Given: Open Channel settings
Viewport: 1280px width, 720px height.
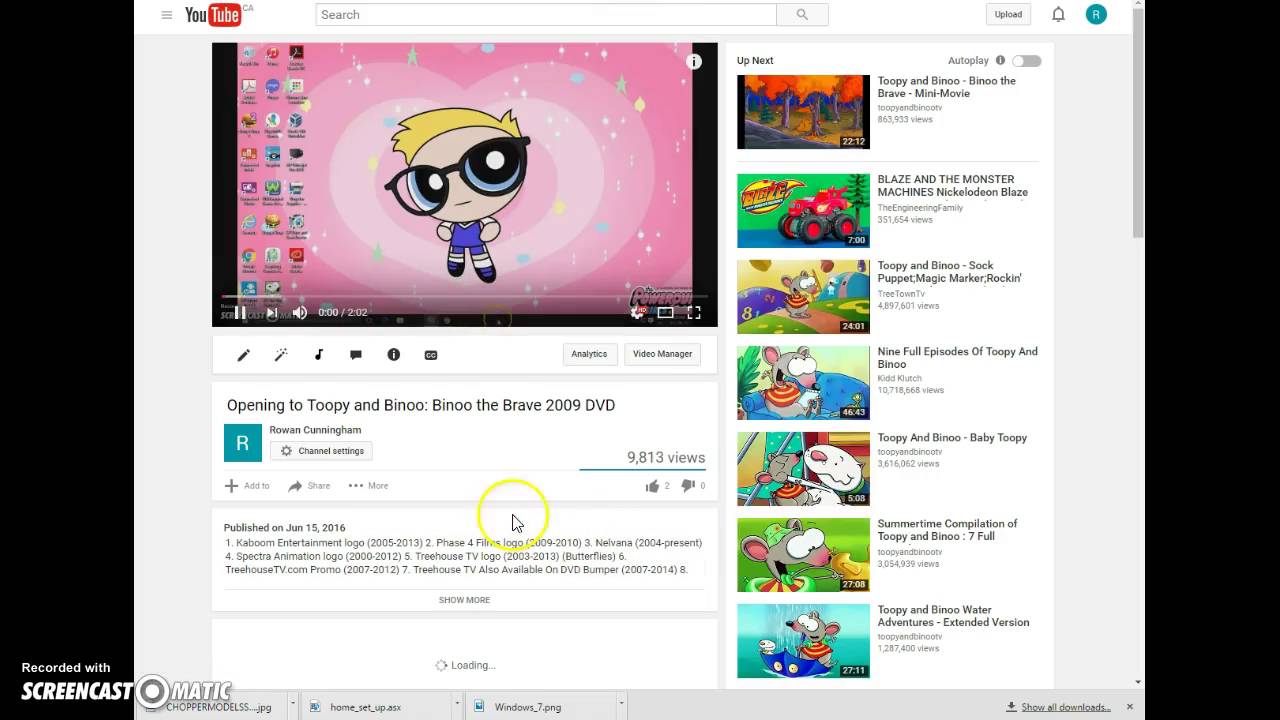Looking at the screenshot, I should coord(321,451).
